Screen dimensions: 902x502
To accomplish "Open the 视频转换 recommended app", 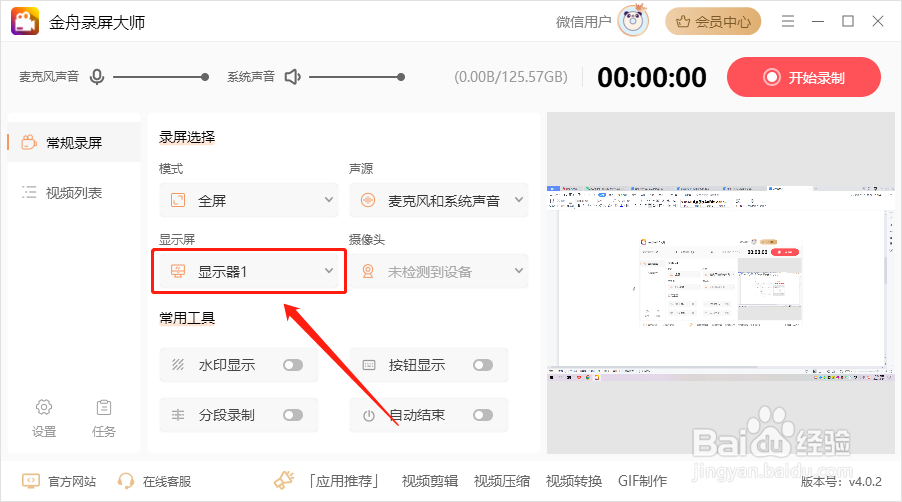I will [x=574, y=481].
